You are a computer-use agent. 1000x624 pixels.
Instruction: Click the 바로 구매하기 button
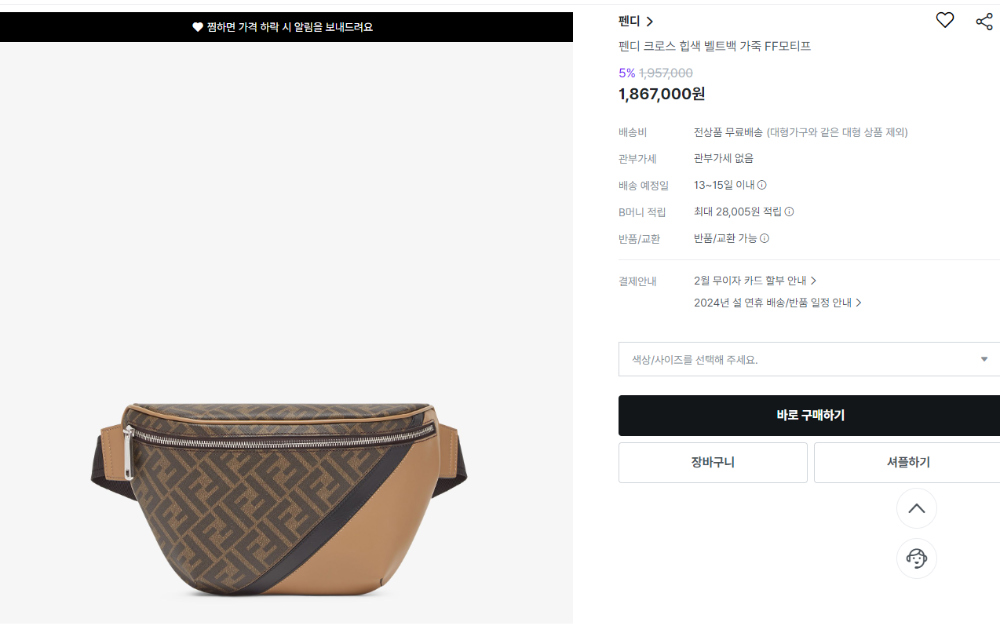(x=809, y=415)
